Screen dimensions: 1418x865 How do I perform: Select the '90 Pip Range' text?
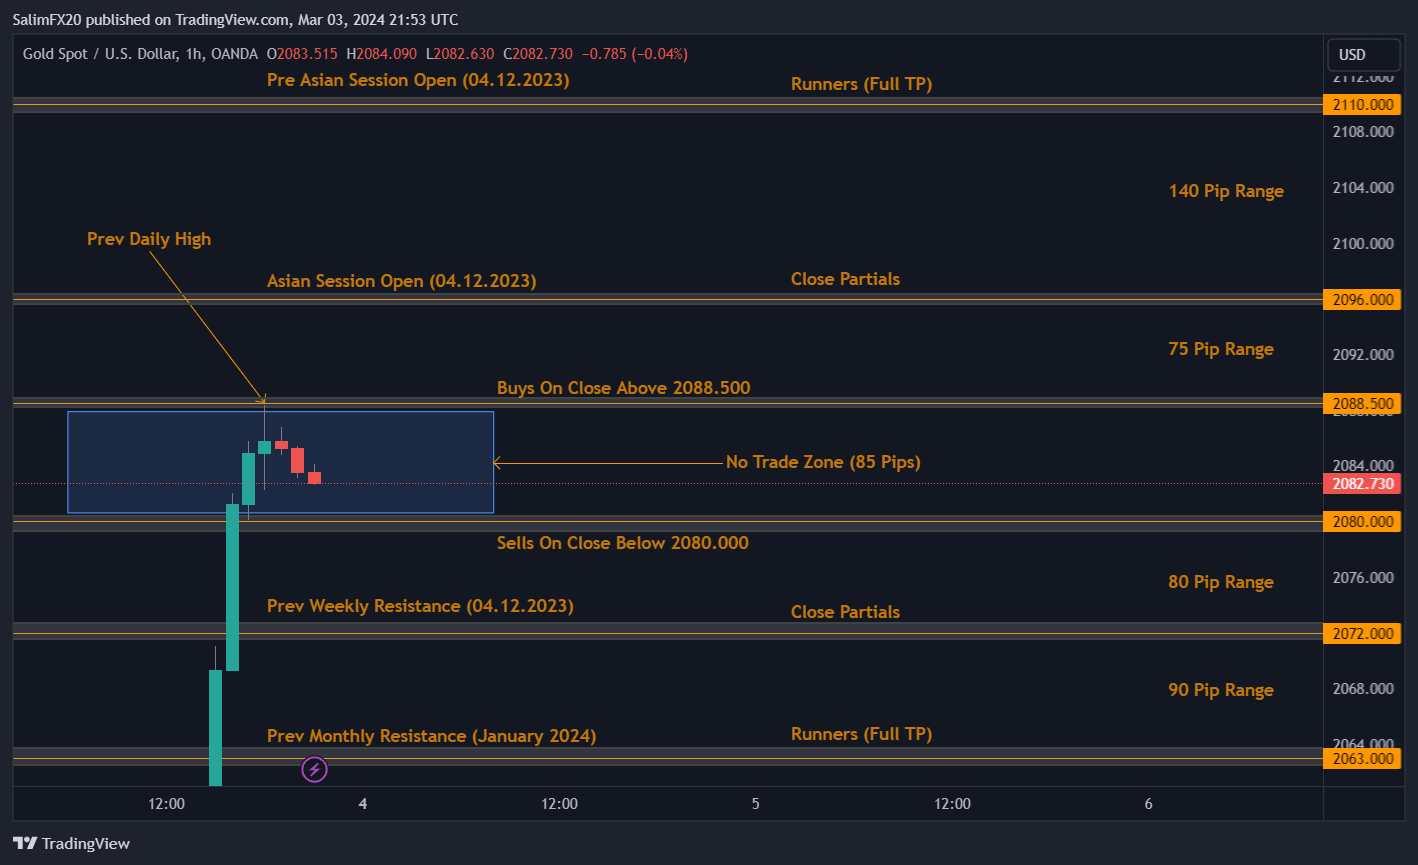[x=1221, y=690]
